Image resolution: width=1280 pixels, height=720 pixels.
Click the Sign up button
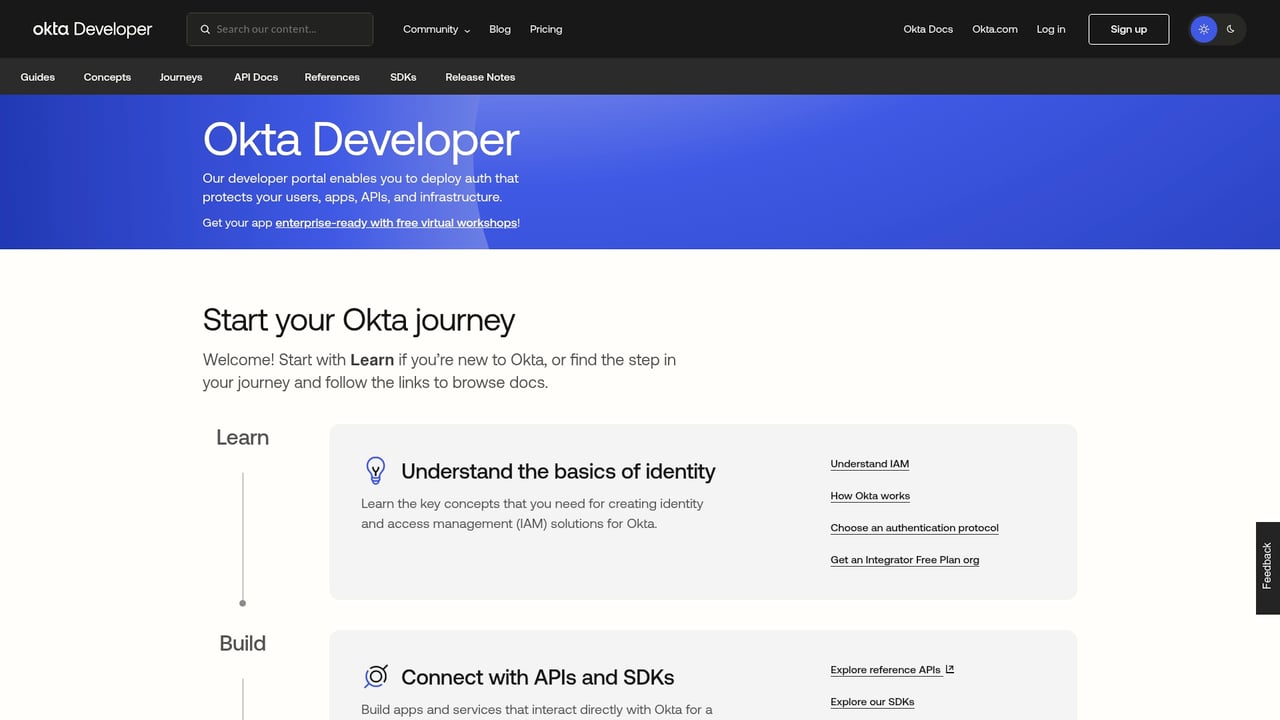coord(1128,29)
